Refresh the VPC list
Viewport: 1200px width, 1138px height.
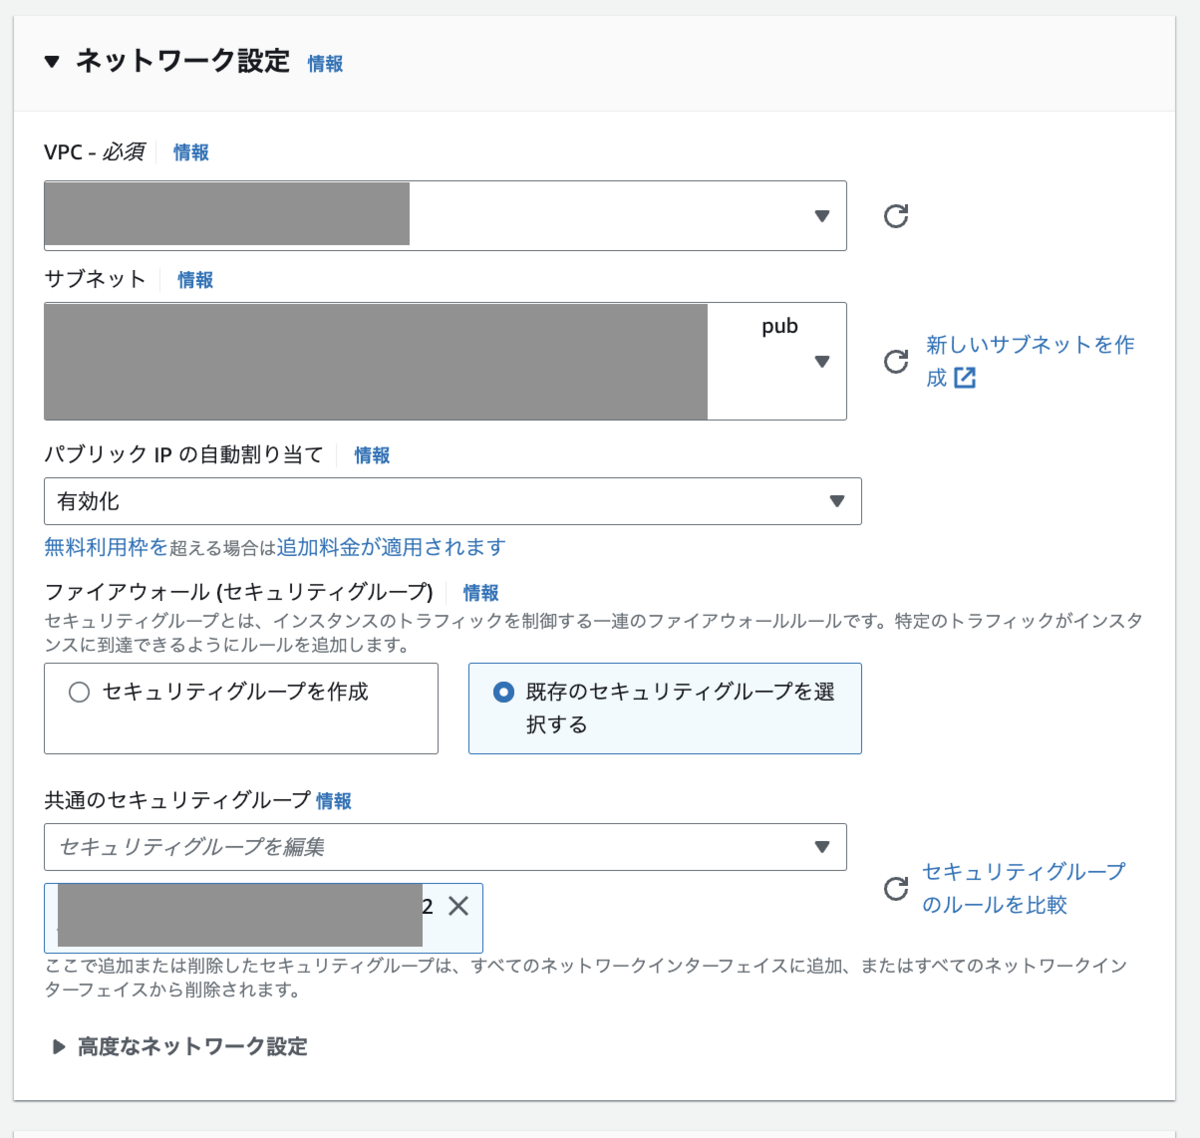896,216
